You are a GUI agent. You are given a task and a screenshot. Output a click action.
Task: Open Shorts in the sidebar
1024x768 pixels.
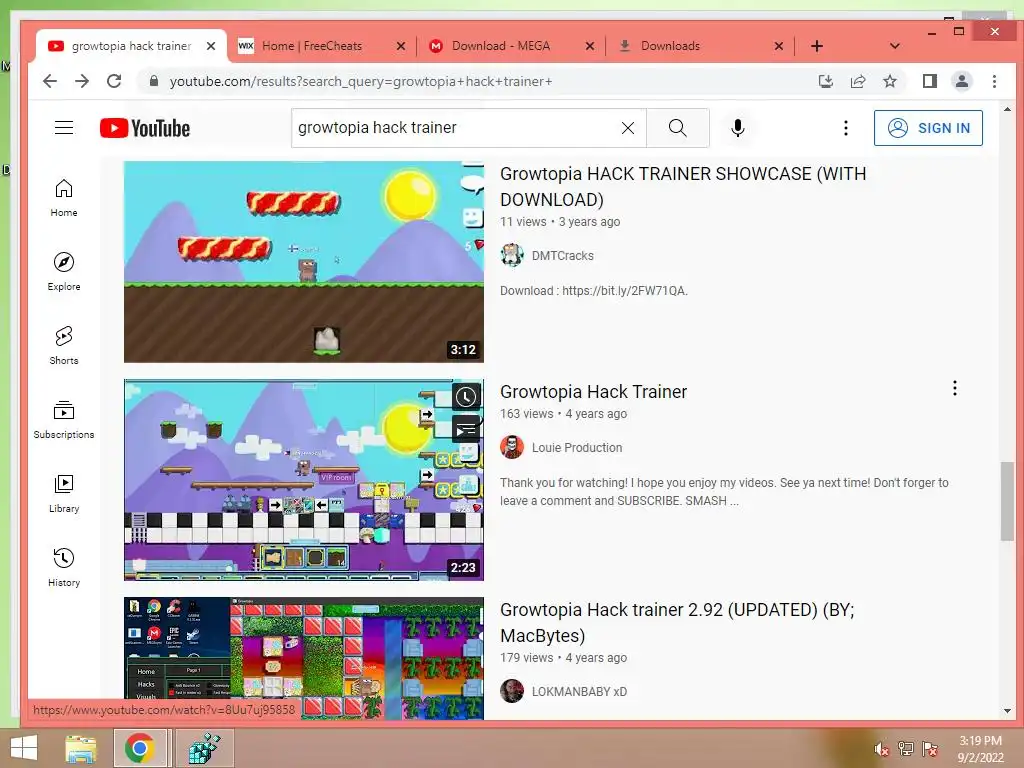coord(64,345)
